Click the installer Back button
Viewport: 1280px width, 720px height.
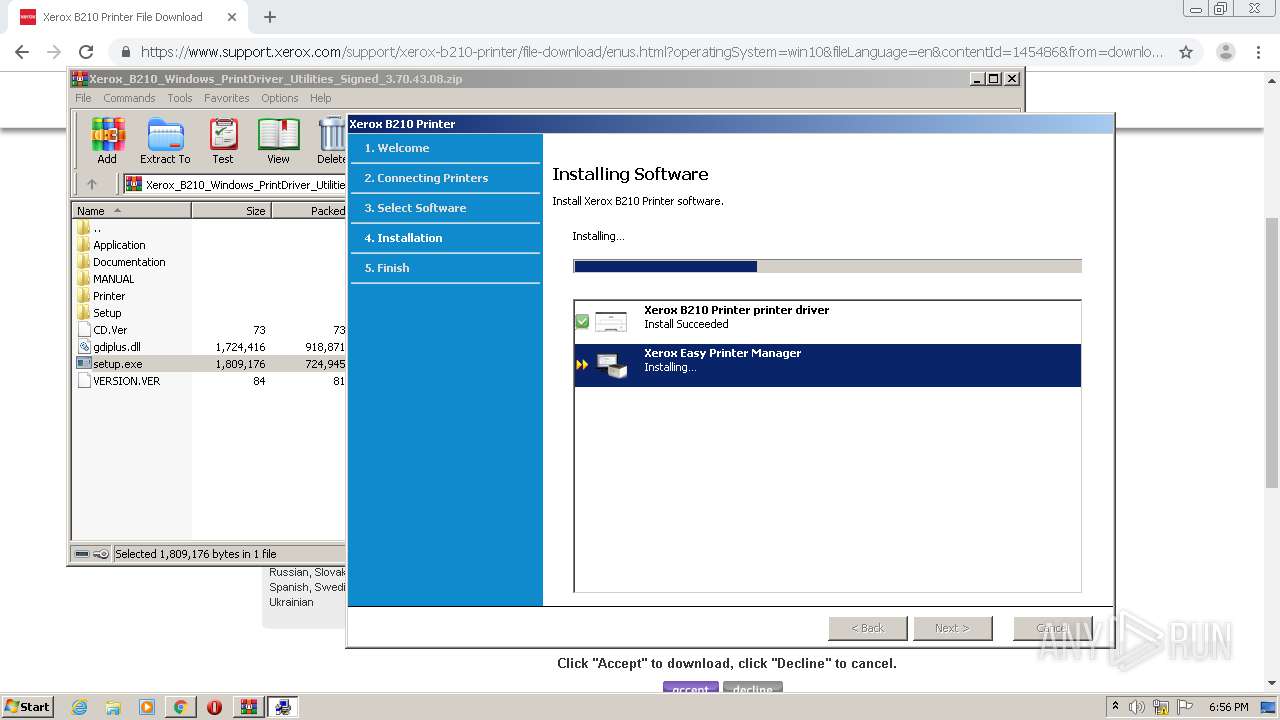(868, 628)
